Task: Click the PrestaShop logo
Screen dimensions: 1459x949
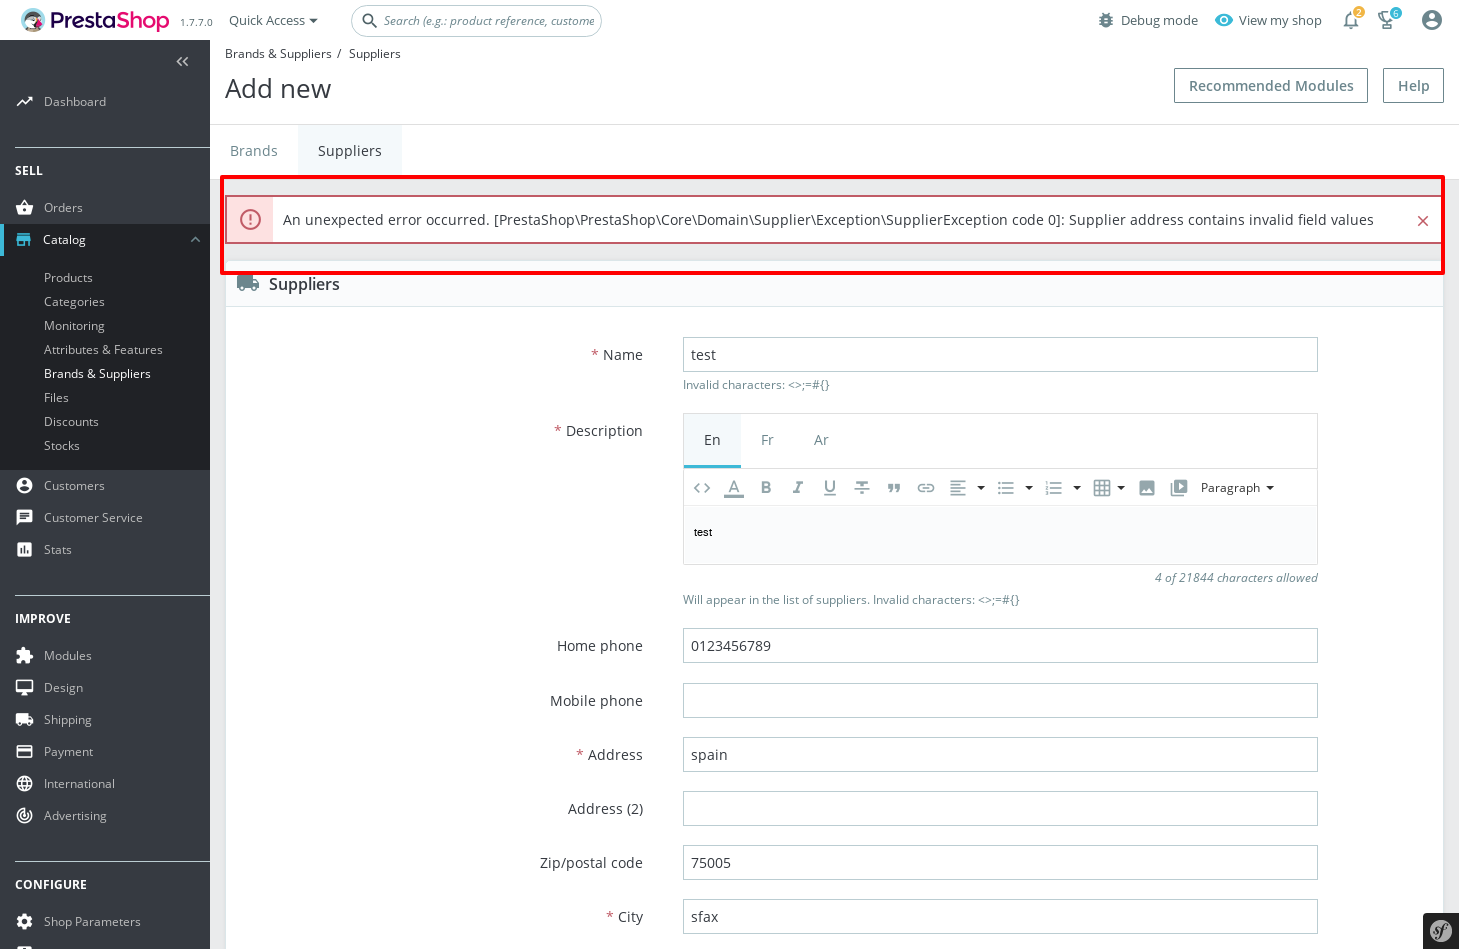Action: [95, 20]
